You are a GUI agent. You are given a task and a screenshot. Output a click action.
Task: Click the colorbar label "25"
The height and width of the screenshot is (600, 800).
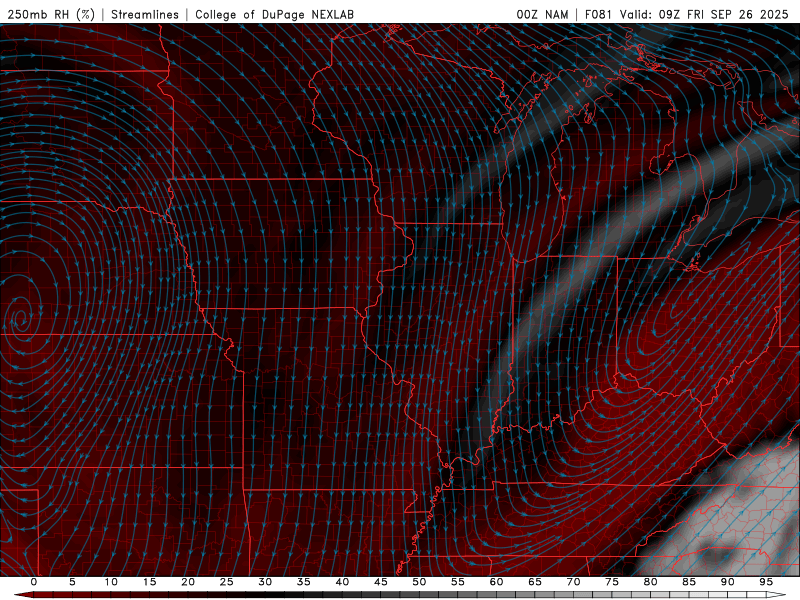coord(226,582)
